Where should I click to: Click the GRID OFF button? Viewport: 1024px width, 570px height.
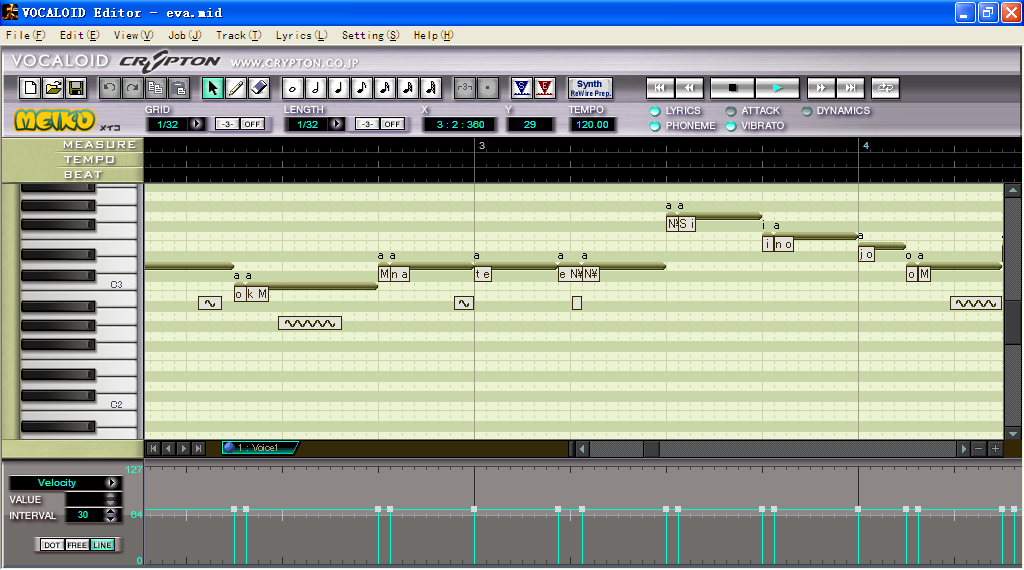pyautogui.click(x=252, y=124)
